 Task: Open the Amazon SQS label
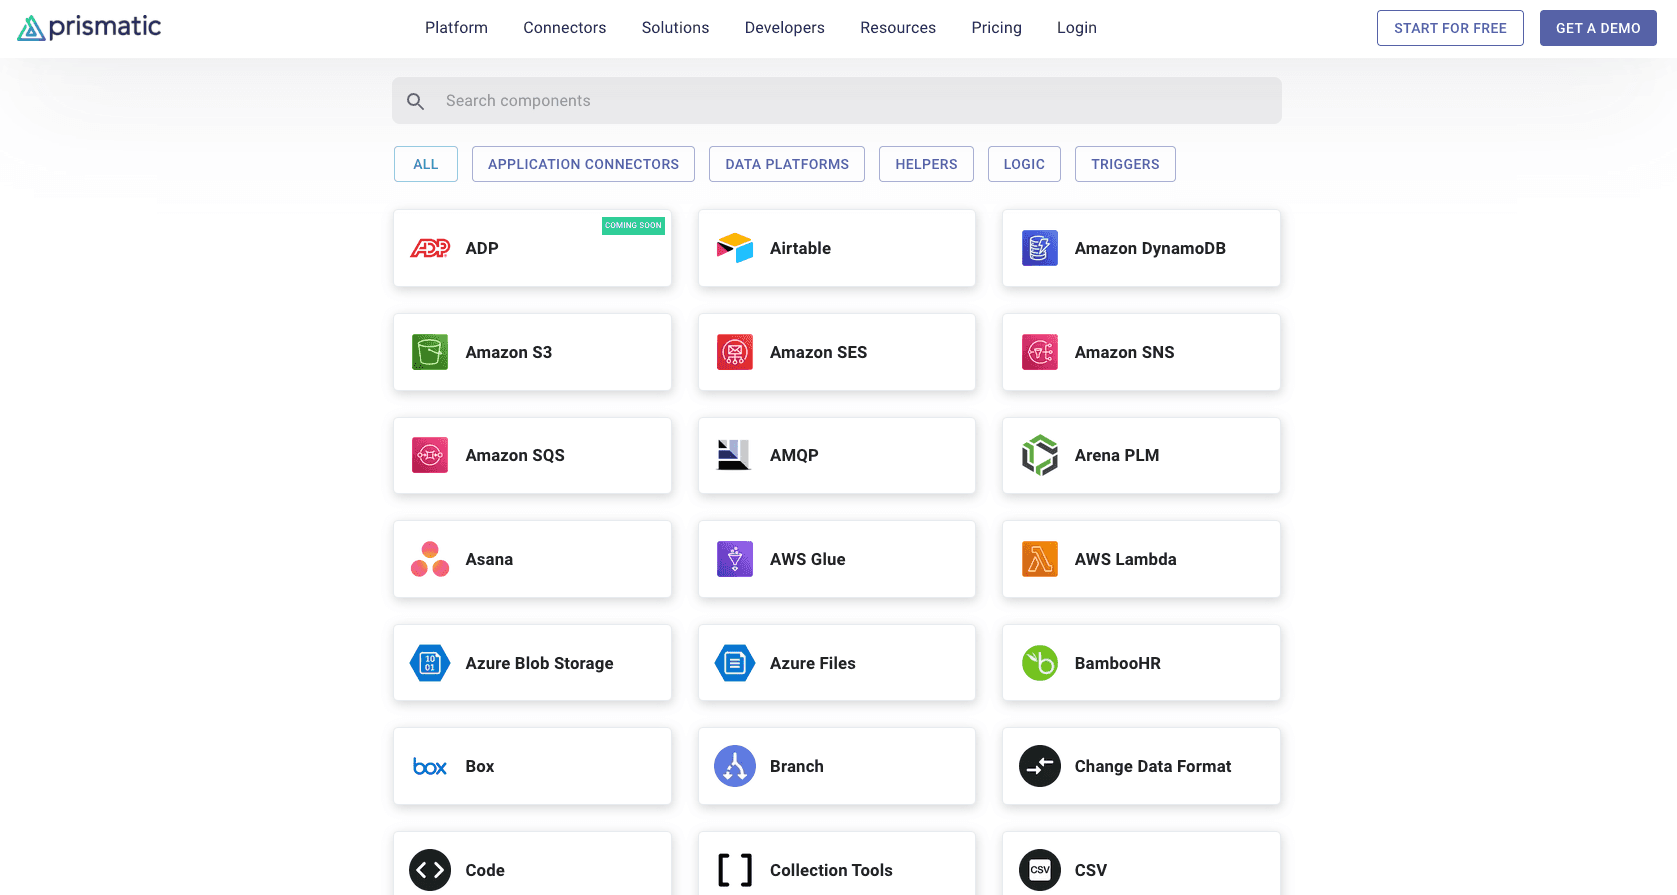tap(515, 455)
